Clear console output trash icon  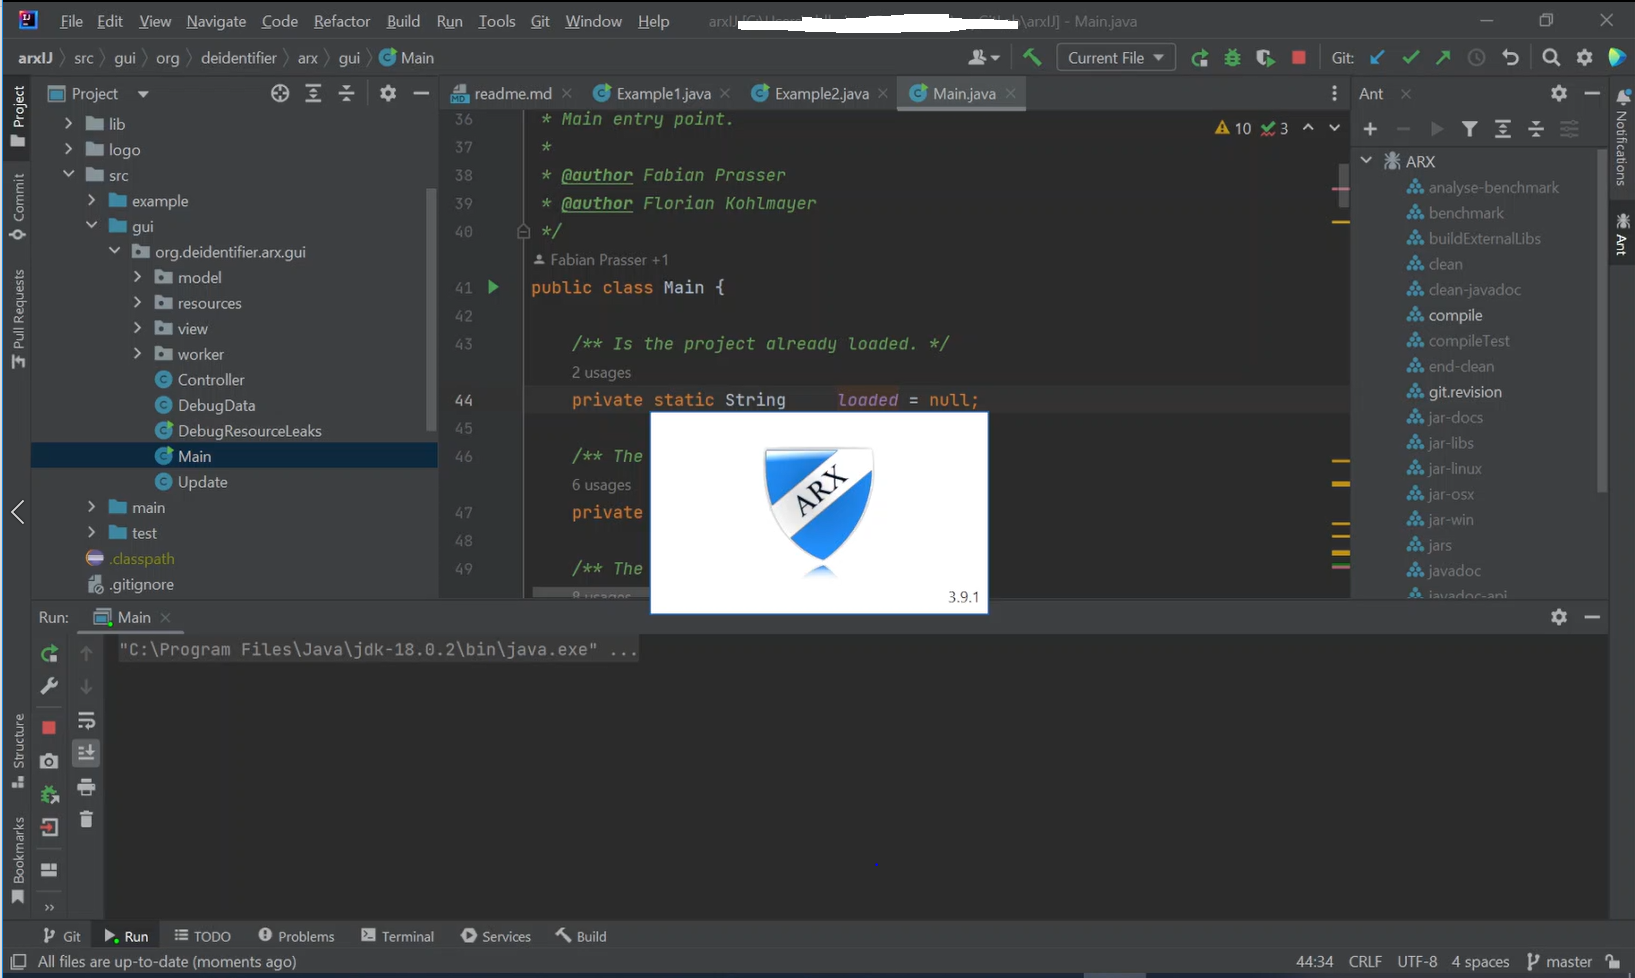click(86, 820)
